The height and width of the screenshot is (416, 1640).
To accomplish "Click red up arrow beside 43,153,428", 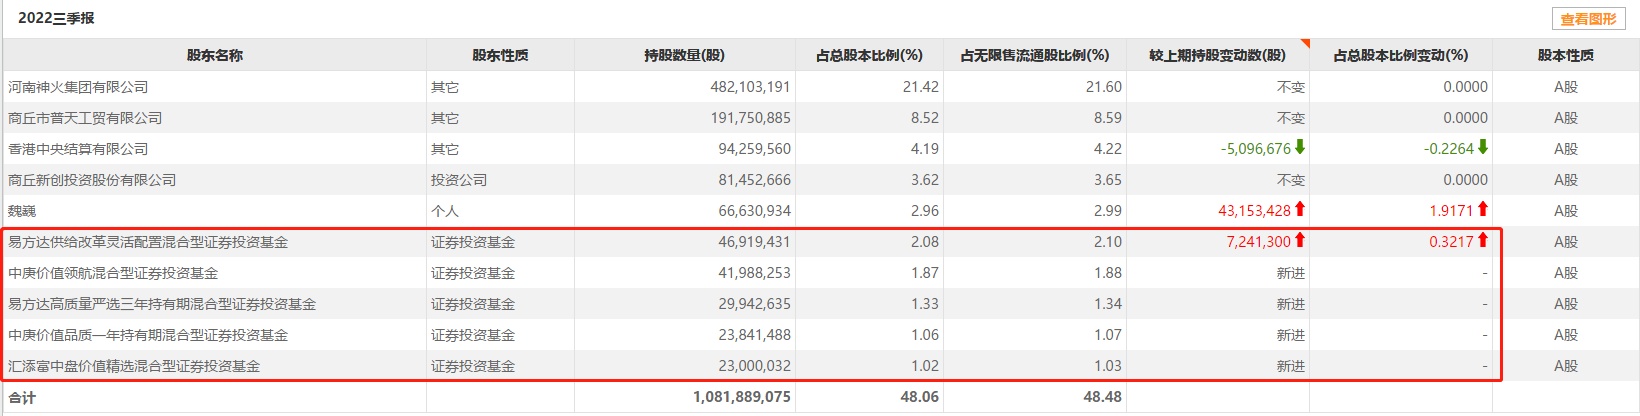I will click(1300, 210).
